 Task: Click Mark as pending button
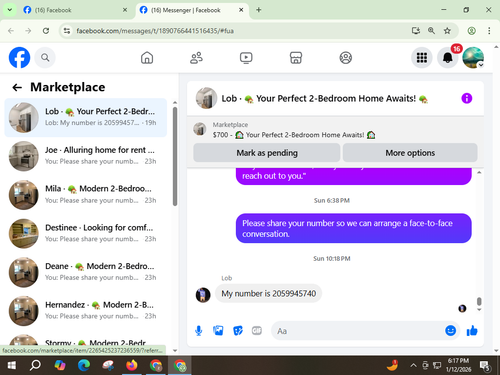point(267,153)
